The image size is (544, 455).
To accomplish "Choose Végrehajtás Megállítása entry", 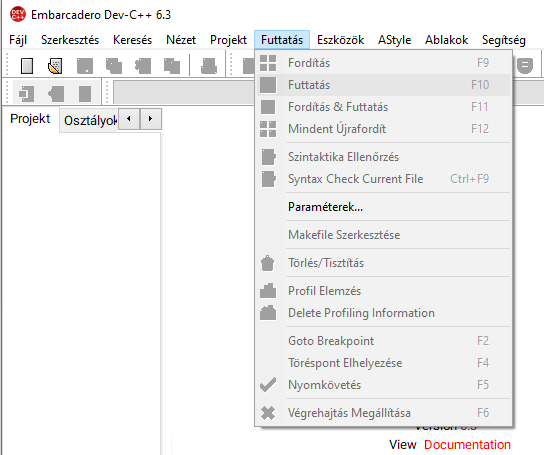I will [x=383, y=413].
